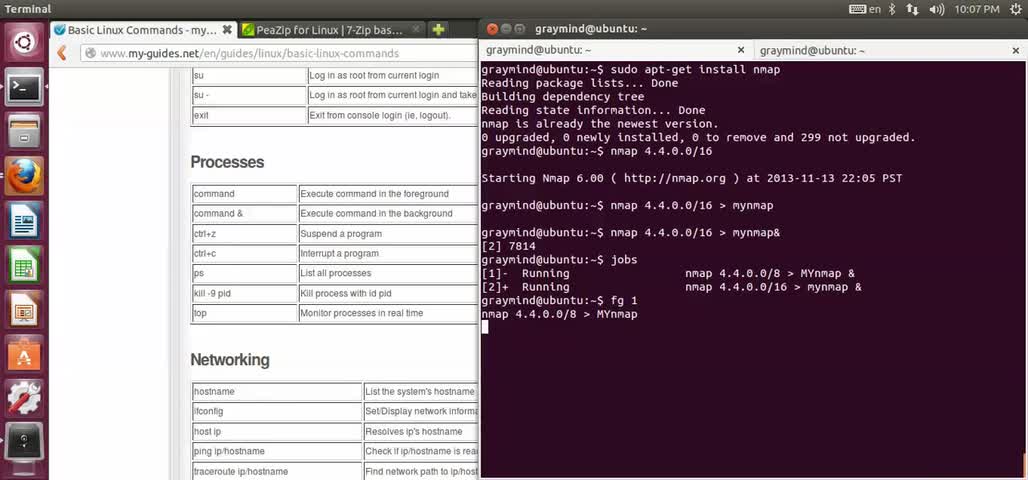Switch to the PeaZip for Linux tab
The image size is (1028, 480).
coord(332,30)
